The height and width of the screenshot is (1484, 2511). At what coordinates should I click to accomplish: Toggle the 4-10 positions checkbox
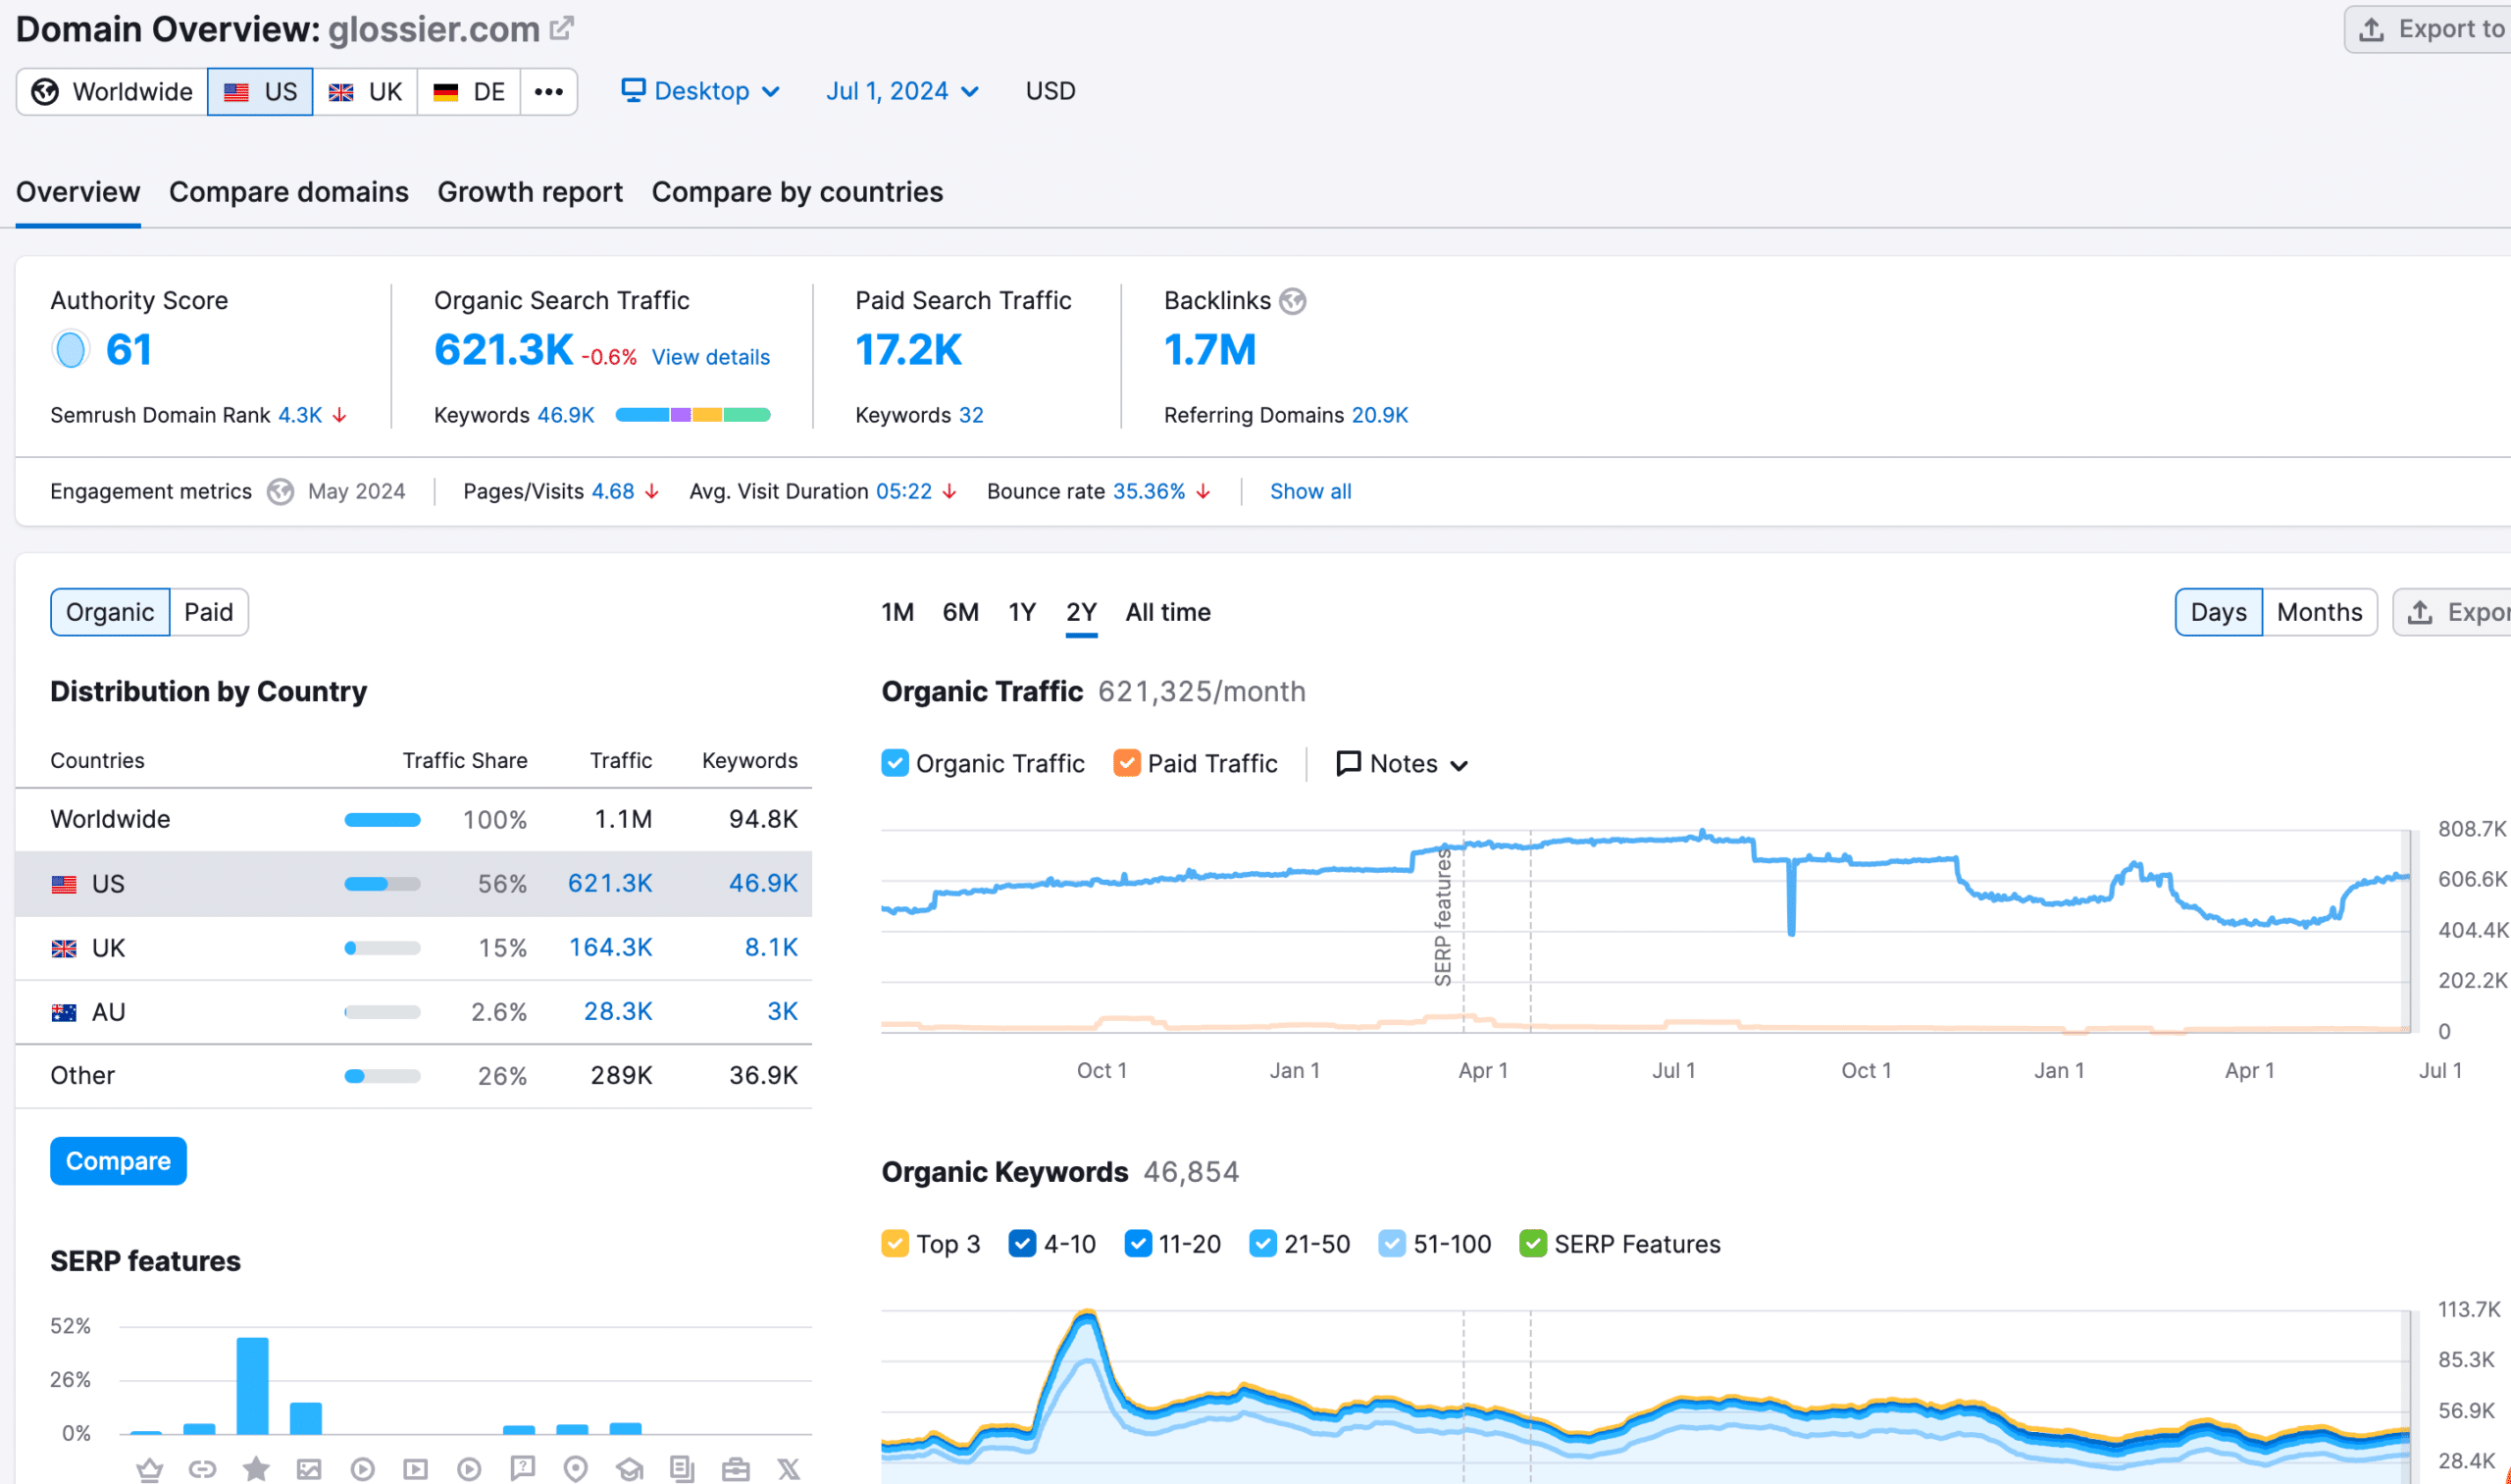coord(1022,1243)
